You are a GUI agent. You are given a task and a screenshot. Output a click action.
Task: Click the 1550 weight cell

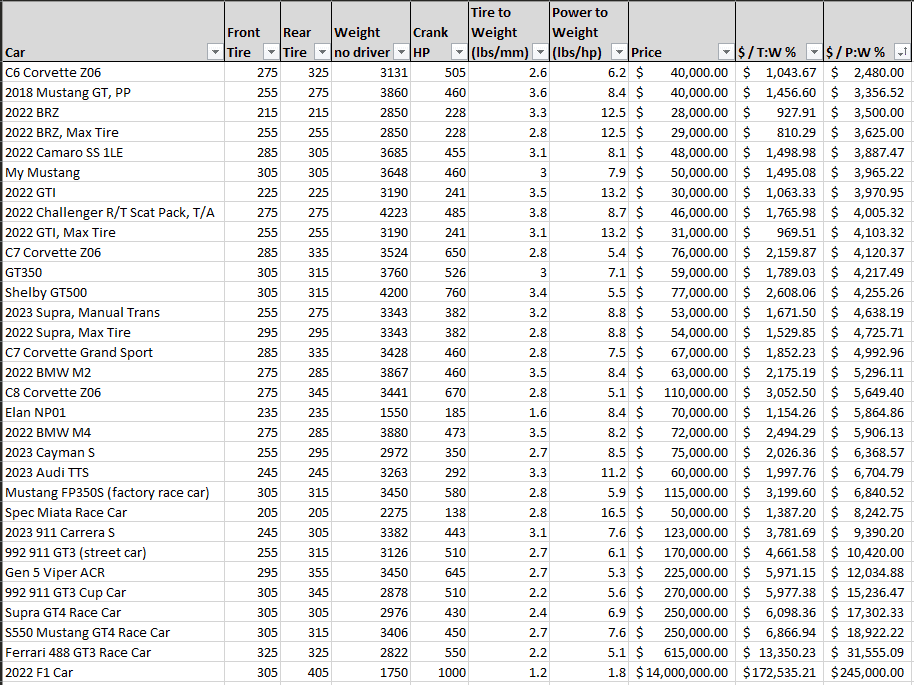pos(371,413)
